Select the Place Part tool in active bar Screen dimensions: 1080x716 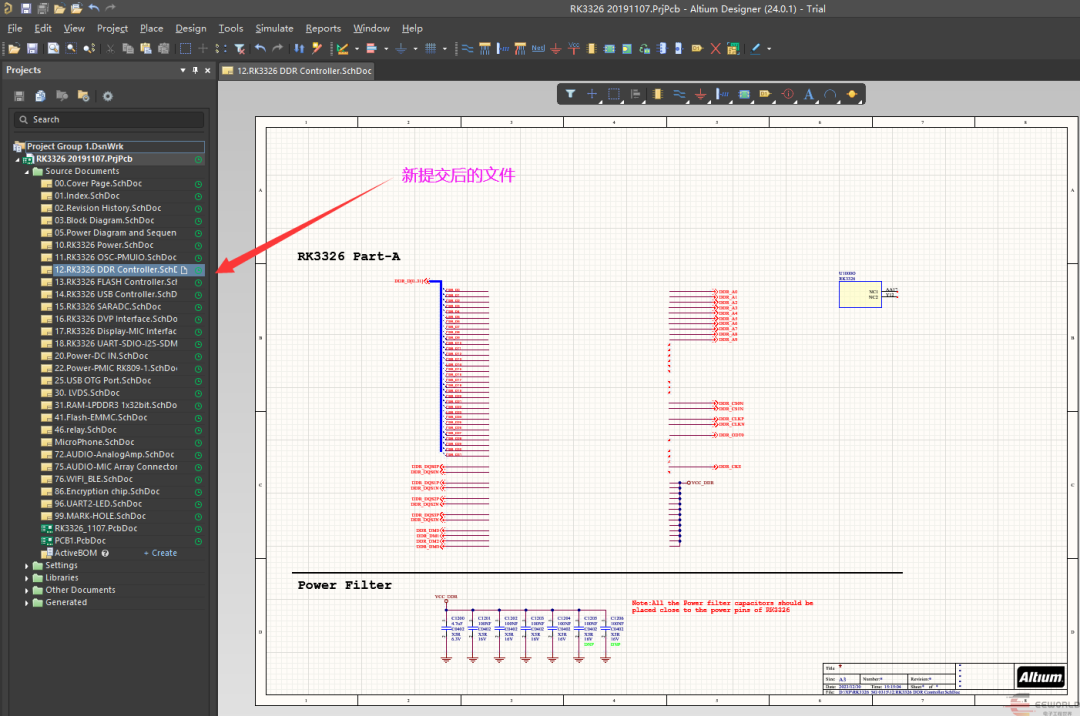click(657, 94)
